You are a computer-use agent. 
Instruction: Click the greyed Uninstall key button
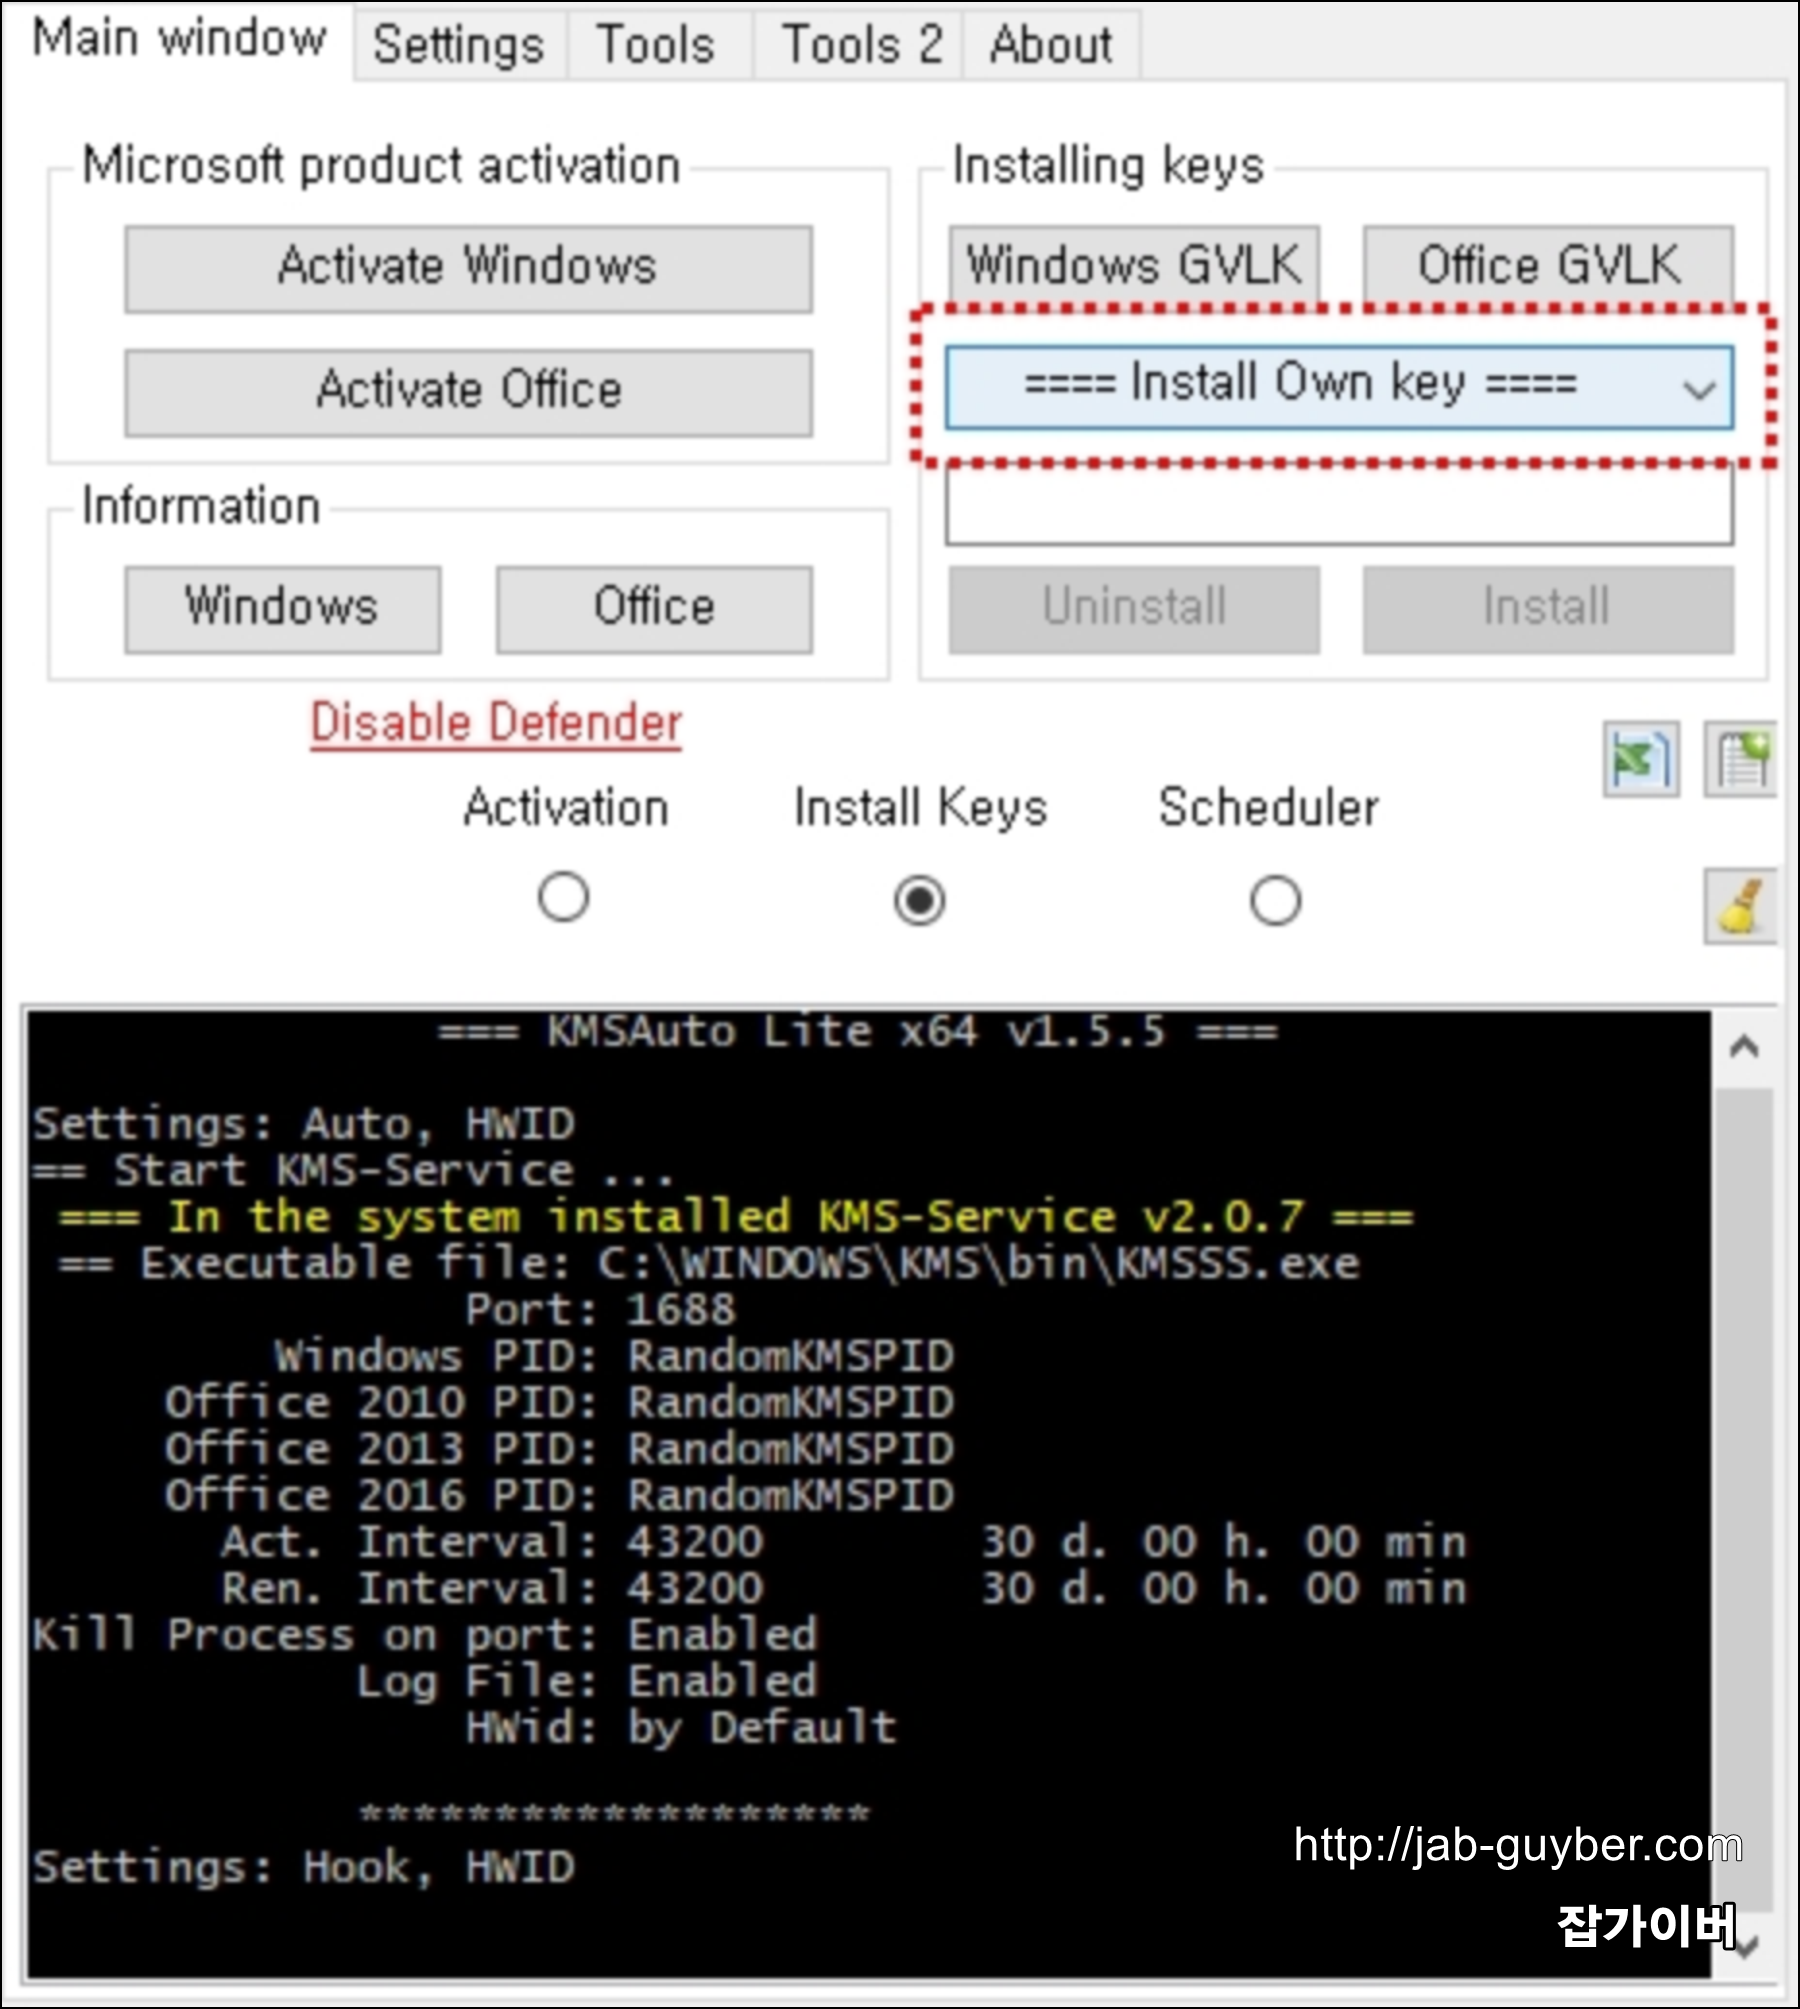point(1134,609)
